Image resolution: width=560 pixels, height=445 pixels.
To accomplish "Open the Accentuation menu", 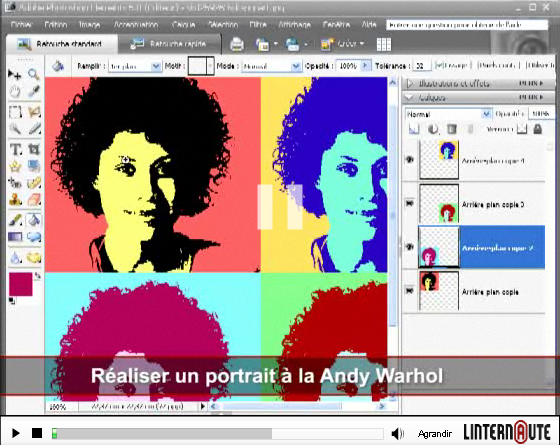I will pos(136,25).
